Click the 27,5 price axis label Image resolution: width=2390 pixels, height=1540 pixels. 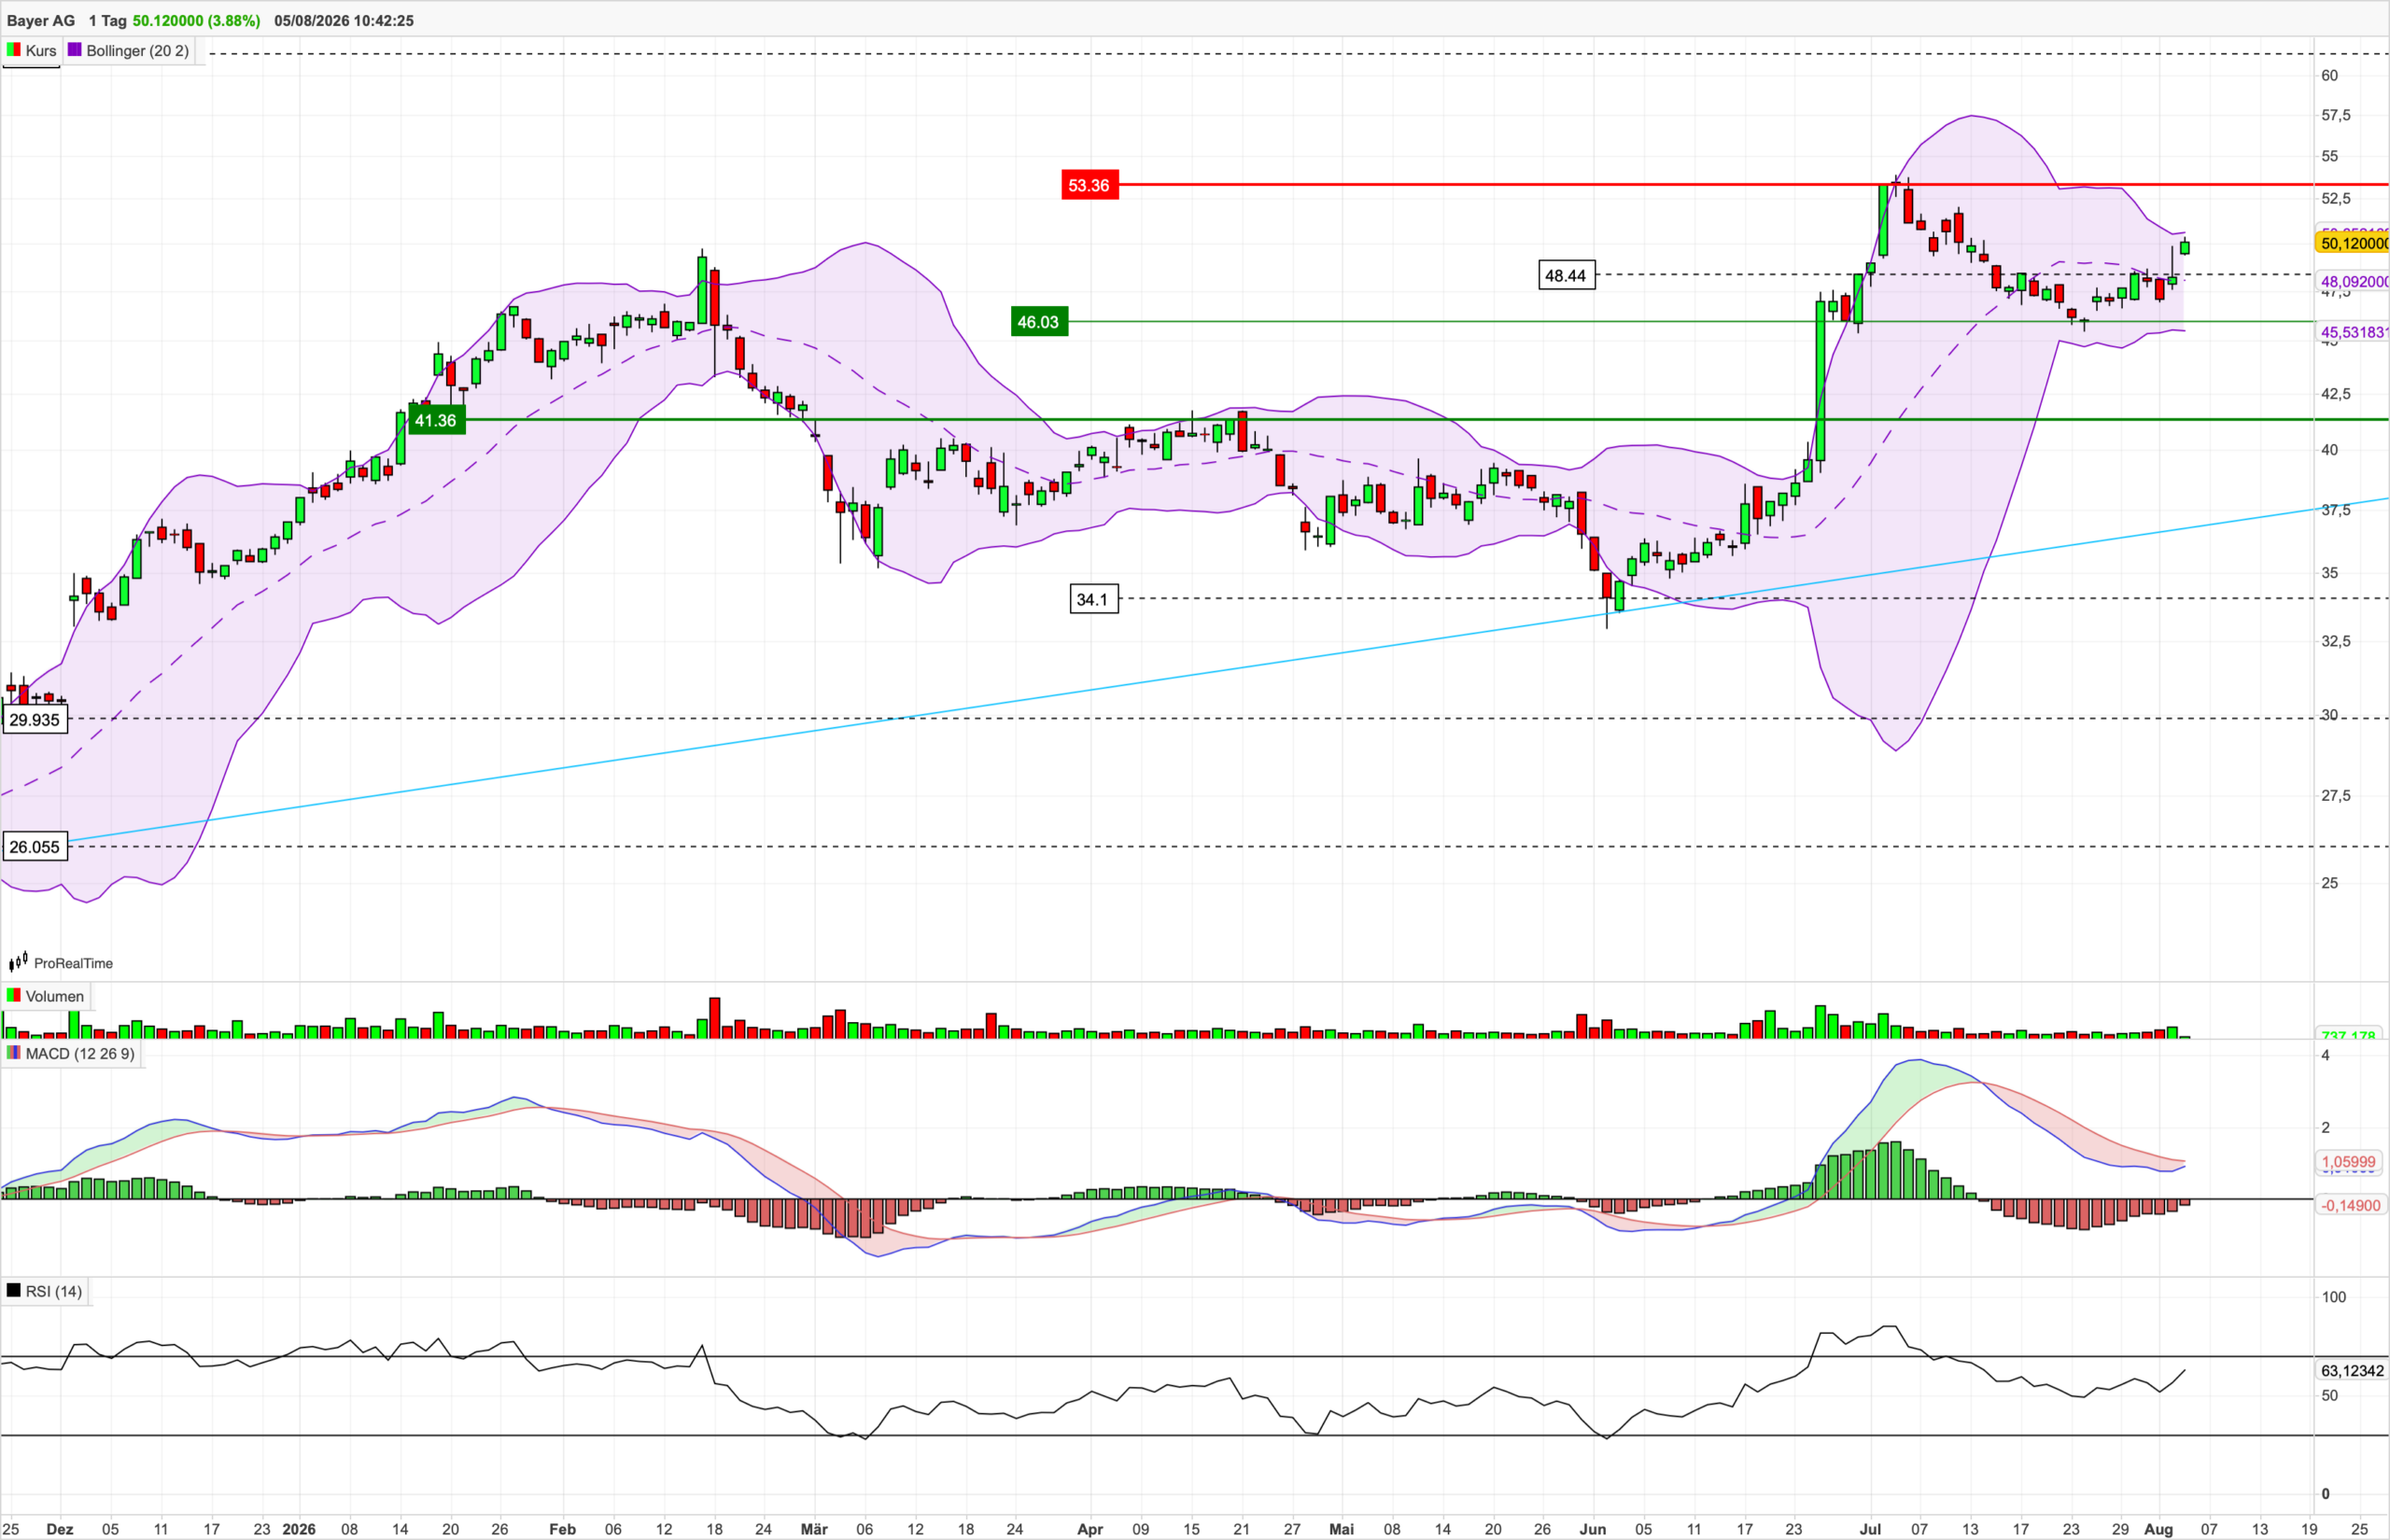[2336, 795]
